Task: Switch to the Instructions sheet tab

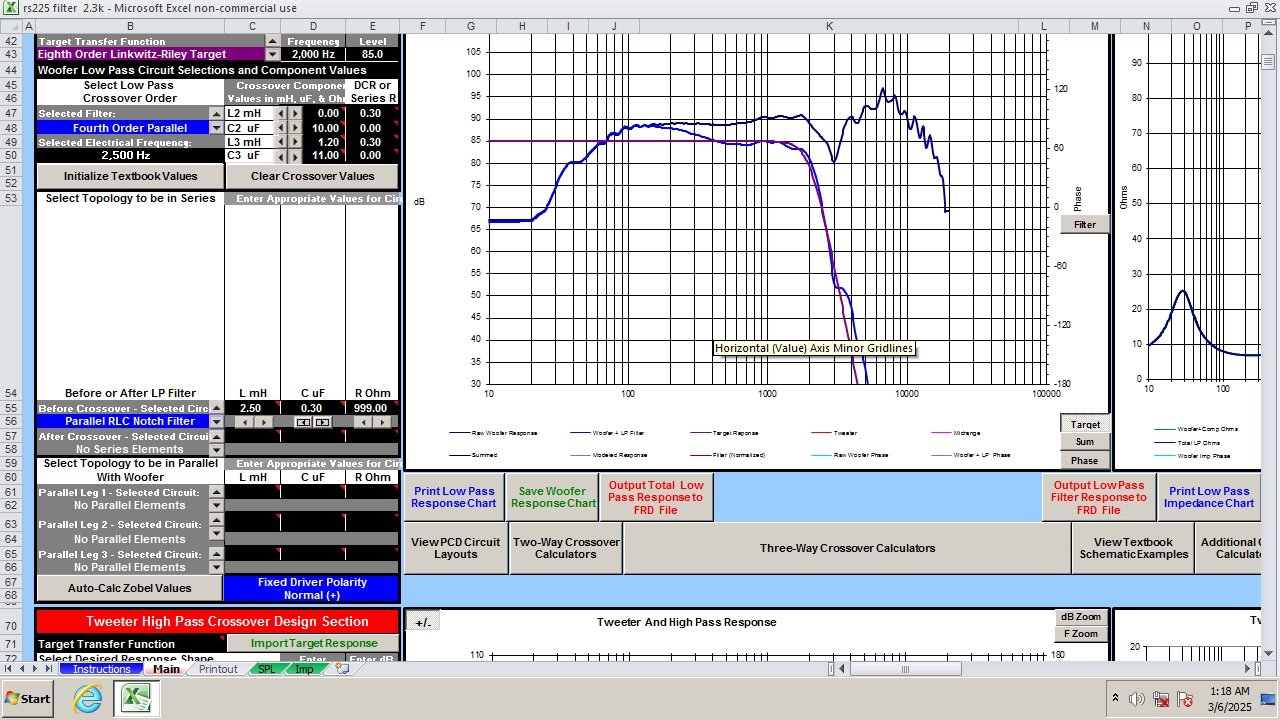Action: pos(102,669)
